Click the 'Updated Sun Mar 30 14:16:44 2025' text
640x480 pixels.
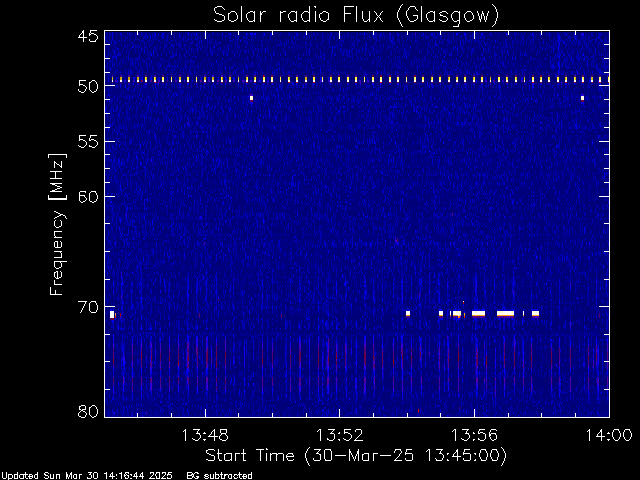point(87,476)
